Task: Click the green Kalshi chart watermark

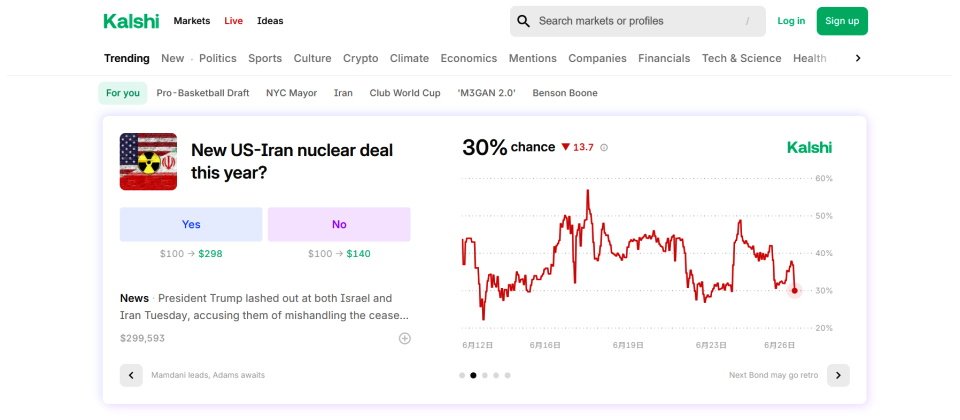Action: (809, 148)
